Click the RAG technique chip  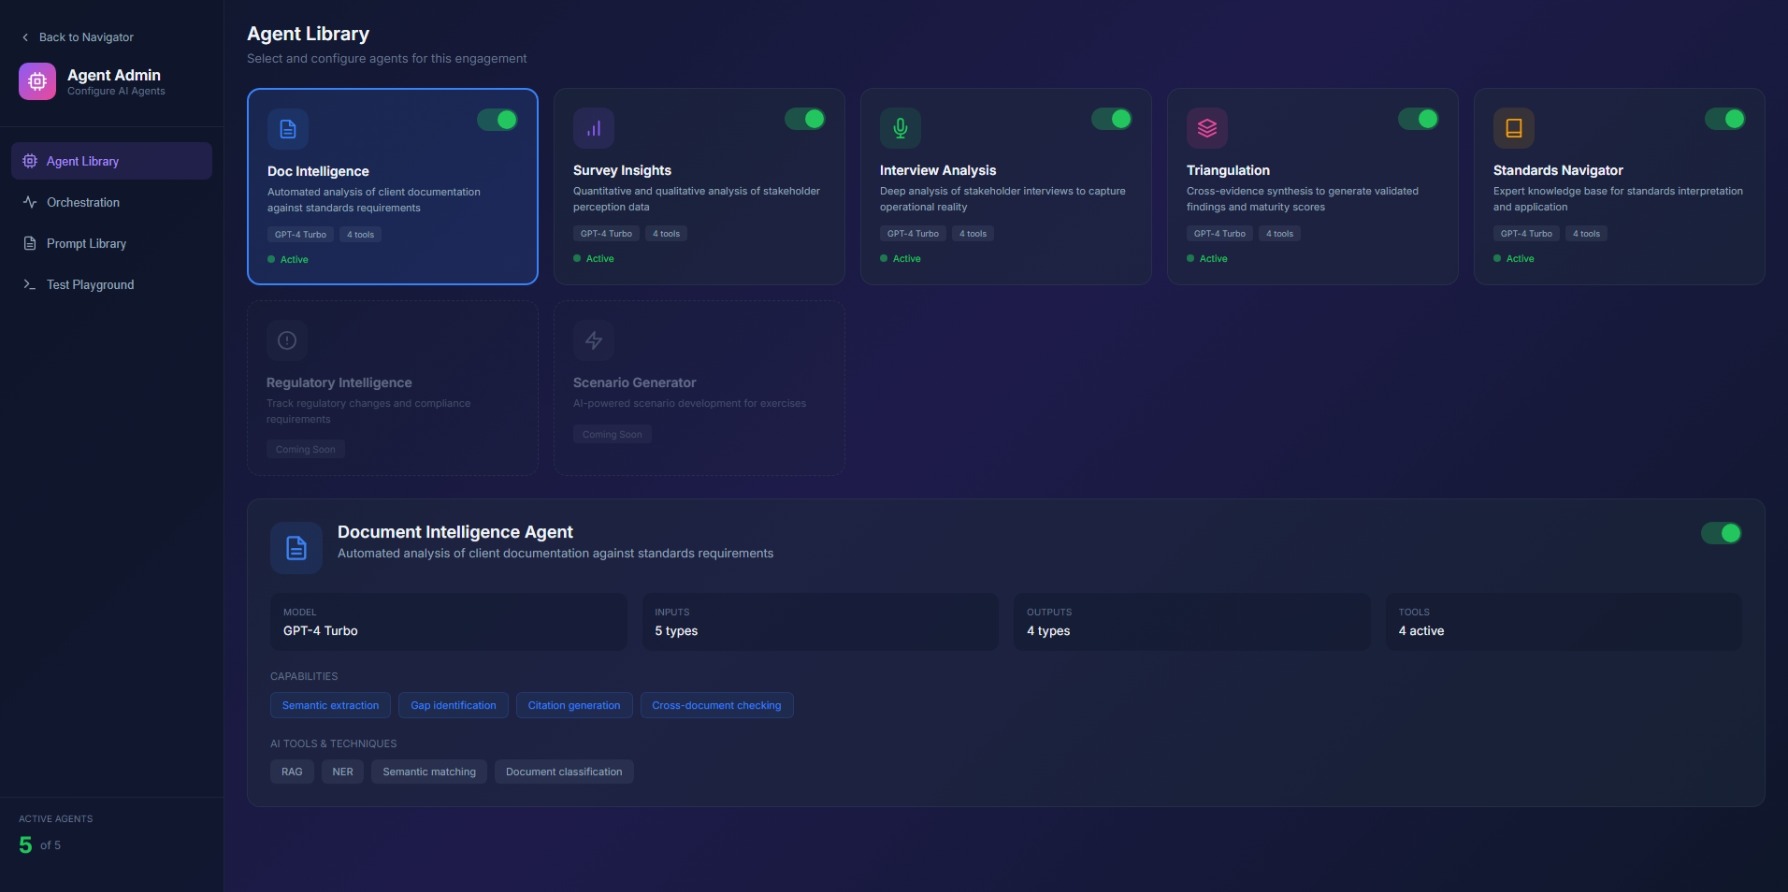[292, 772]
